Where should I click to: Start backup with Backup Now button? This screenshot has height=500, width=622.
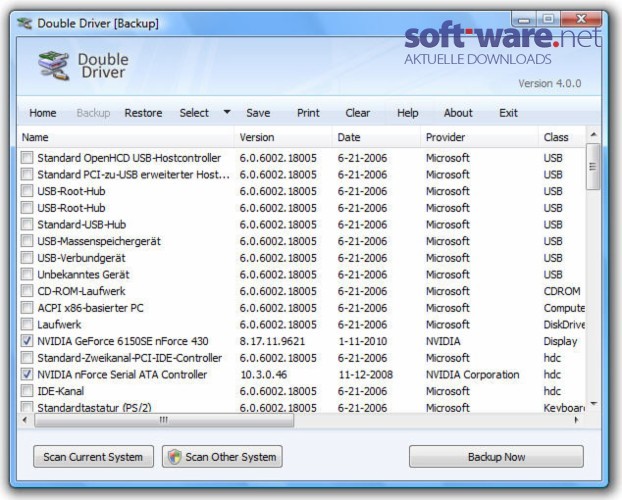(496, 457)
